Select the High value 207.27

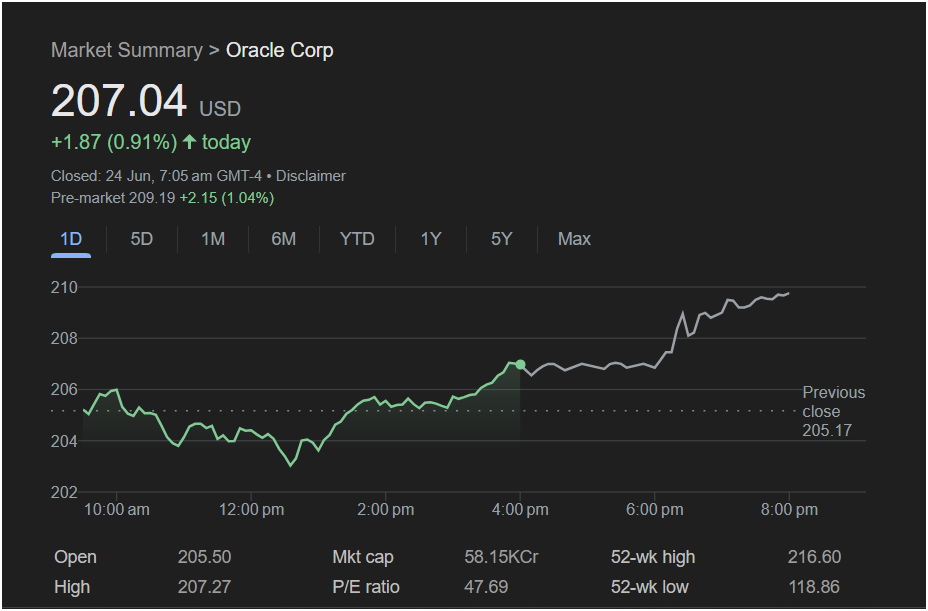204,587
